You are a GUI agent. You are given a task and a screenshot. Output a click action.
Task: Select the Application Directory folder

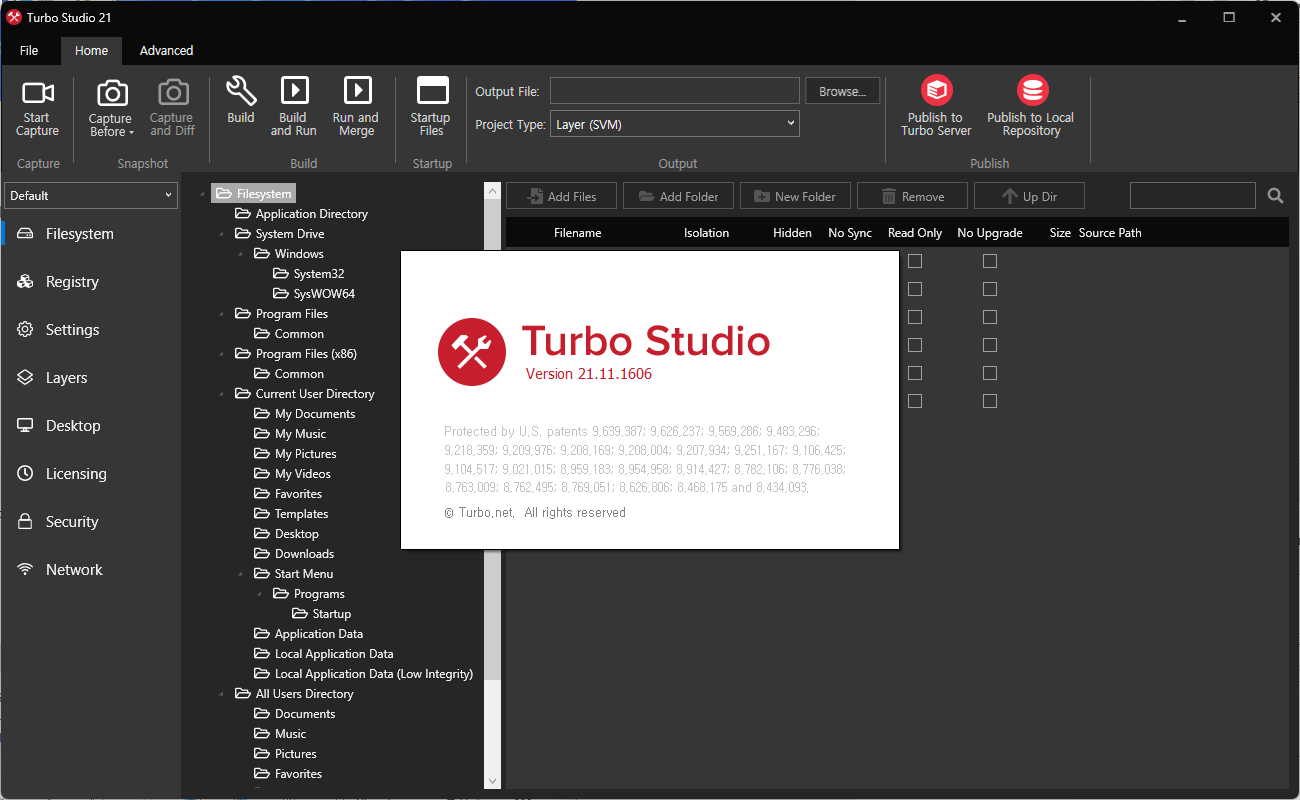(x=301, y=214)
